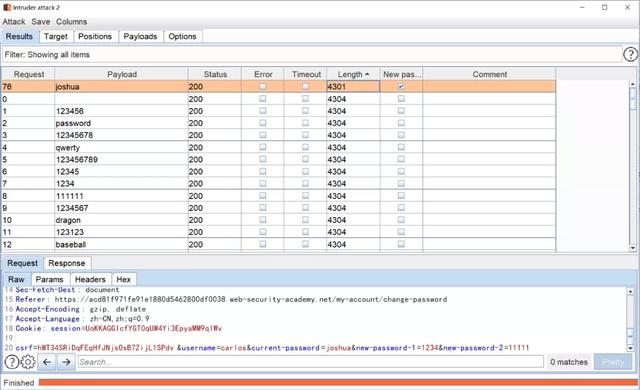The width and height of the screenshot is (640, 390).
Task: Click the Burp Intruder window icon
Action: (7, 7)
